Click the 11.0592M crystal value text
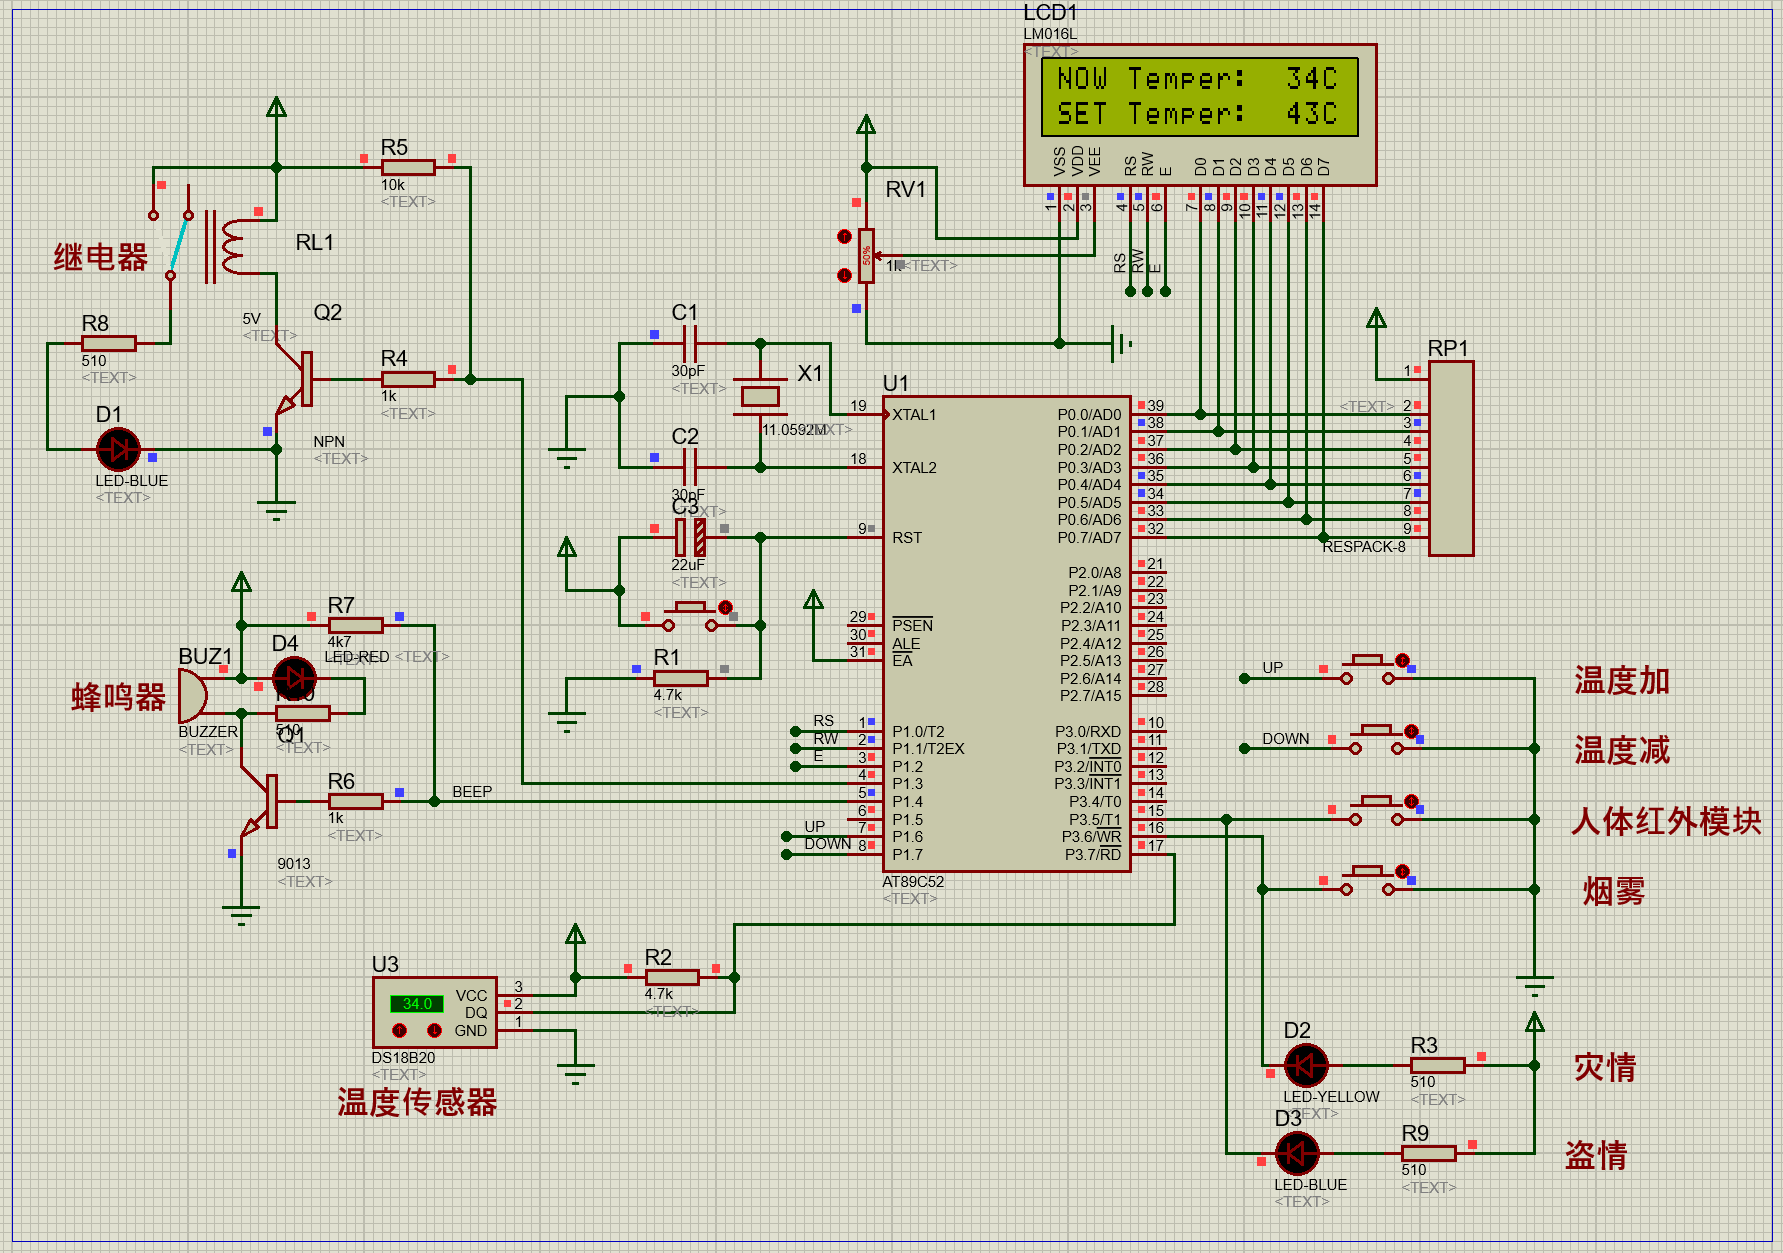This screenshot has width=1783, height=1253. click(x=794, y=430)
